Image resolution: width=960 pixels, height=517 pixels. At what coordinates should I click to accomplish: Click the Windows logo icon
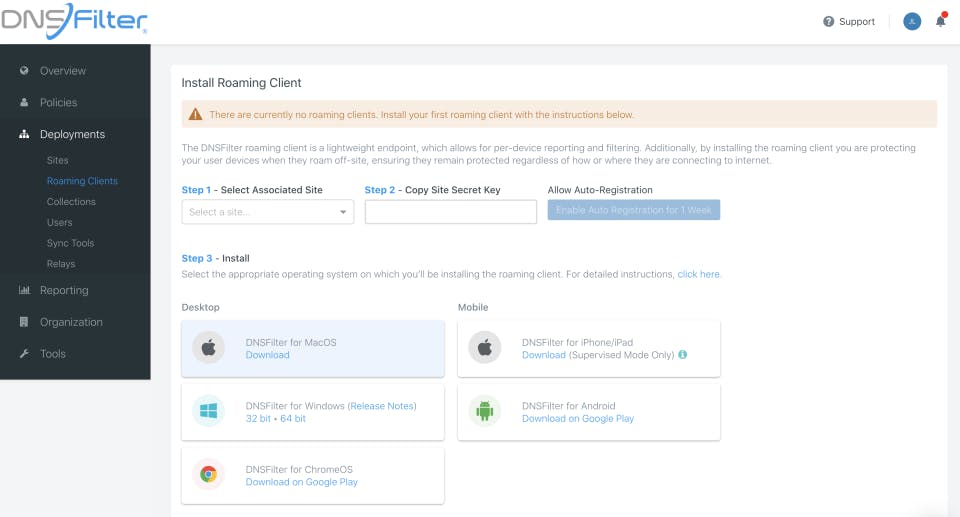208,411
